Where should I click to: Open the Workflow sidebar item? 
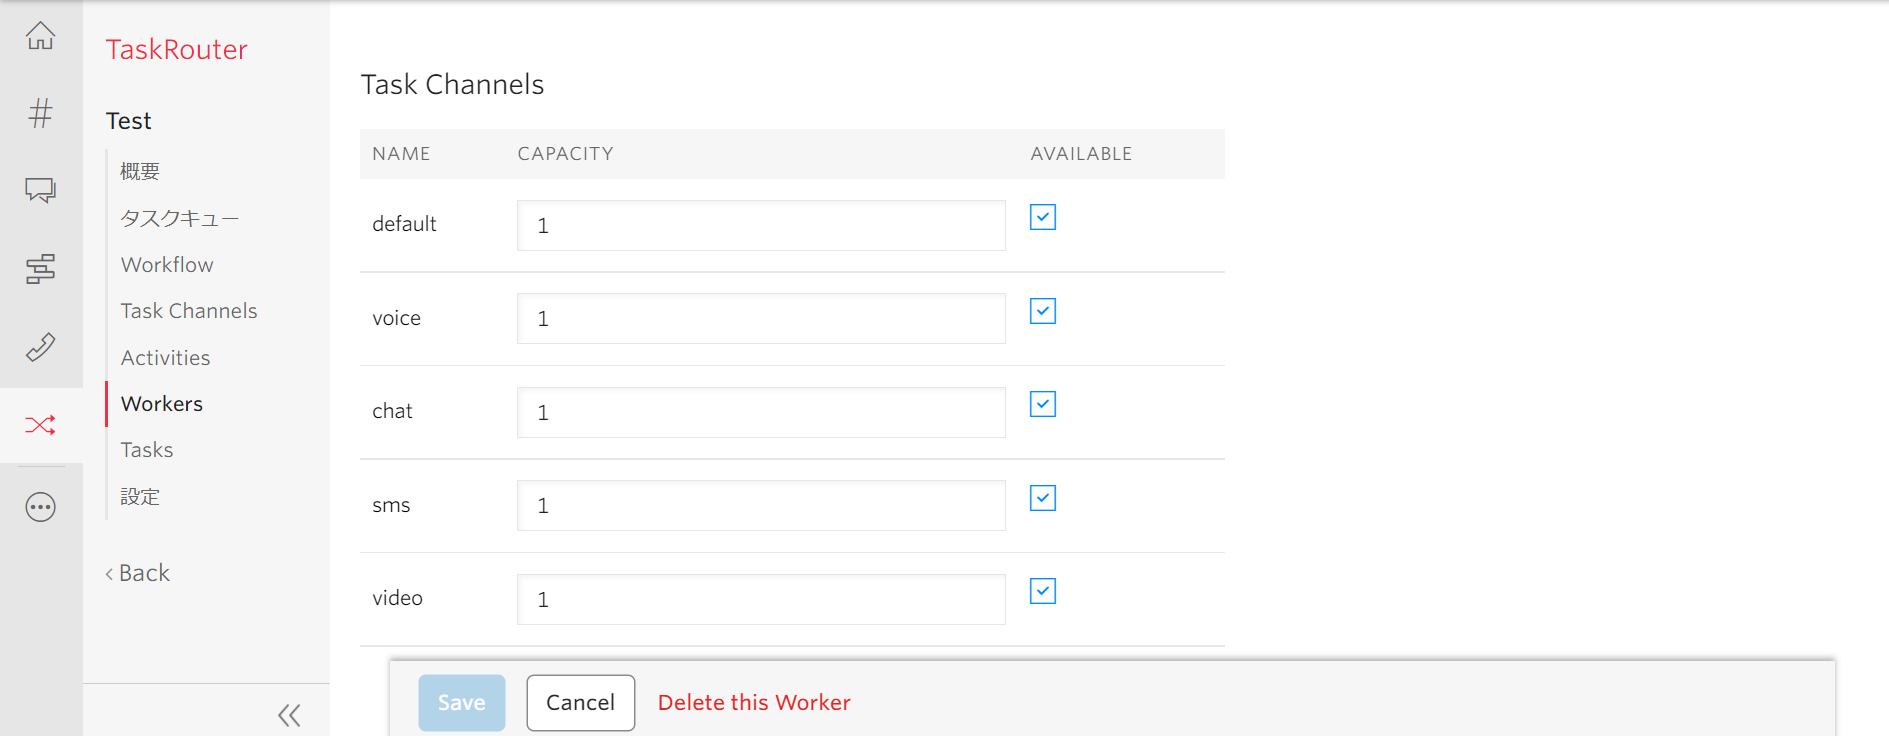[167, 265]
